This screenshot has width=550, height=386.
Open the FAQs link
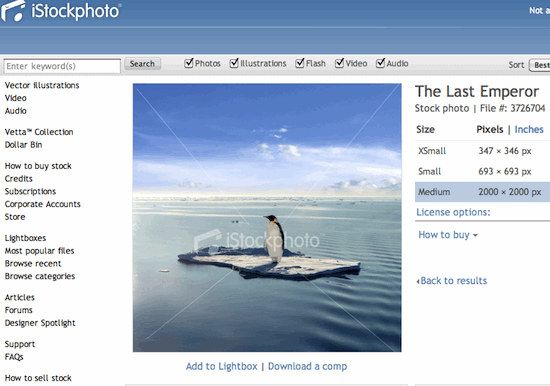coord(14,357)
